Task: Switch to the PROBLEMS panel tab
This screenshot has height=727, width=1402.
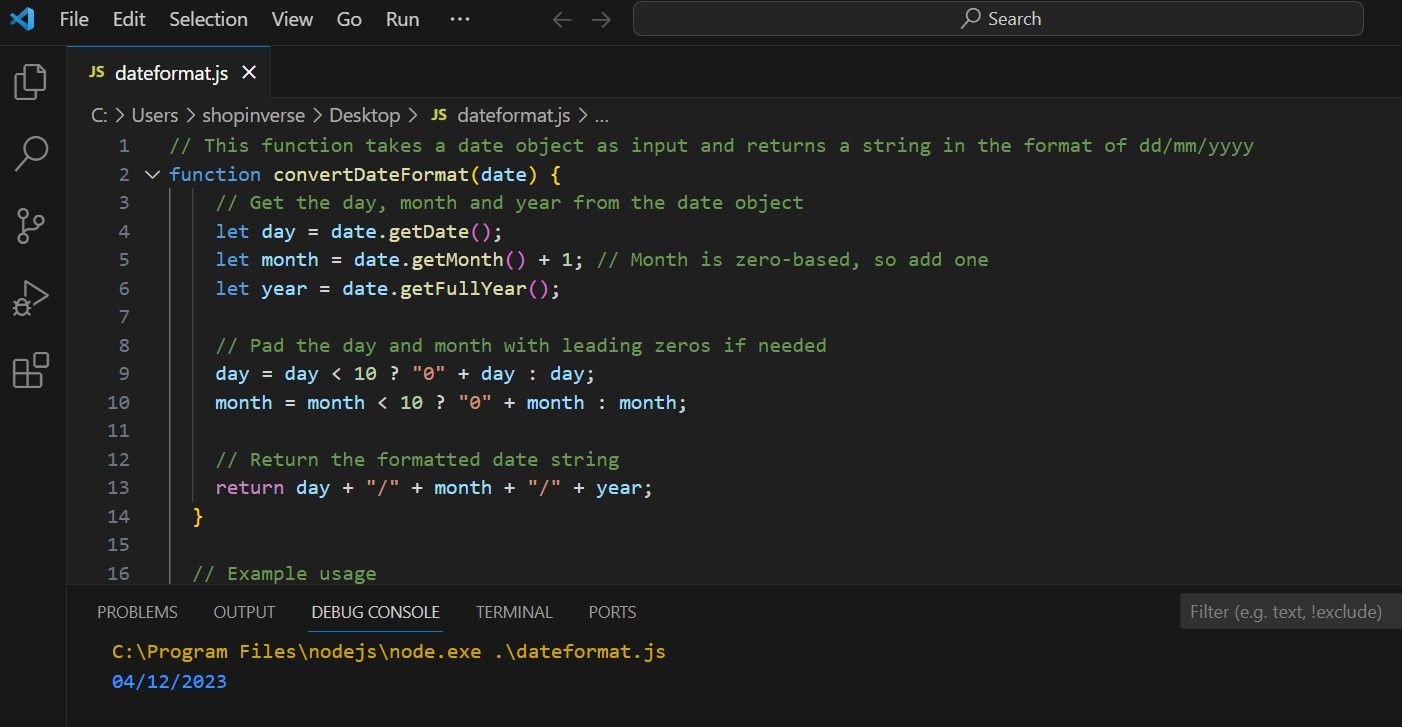Action: (x=137, y=612)
